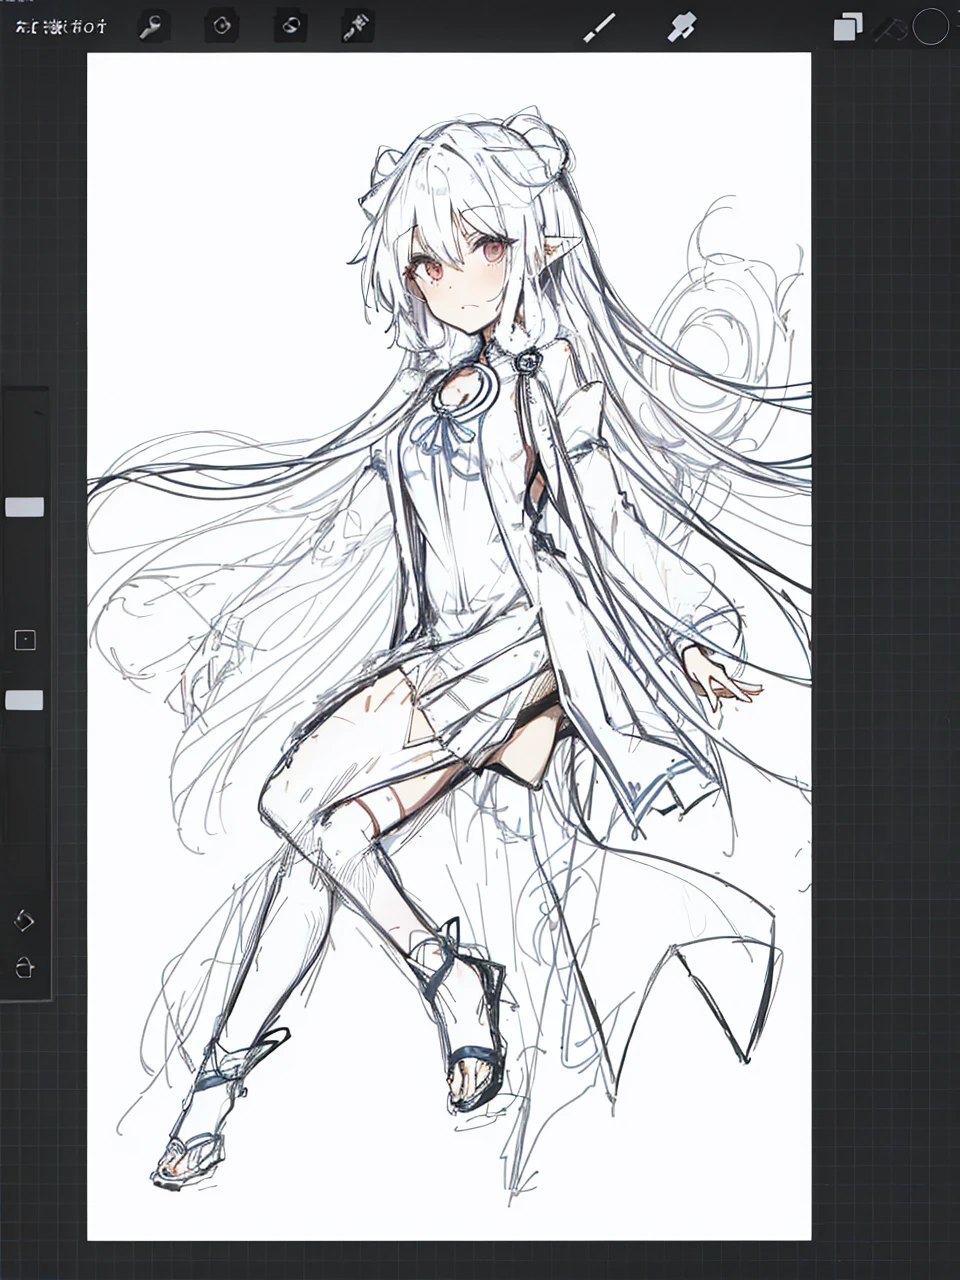Screen dimensions: 960x1280
Task: Click the undo arrow in sidebar
Action: (x=25, y=921)
